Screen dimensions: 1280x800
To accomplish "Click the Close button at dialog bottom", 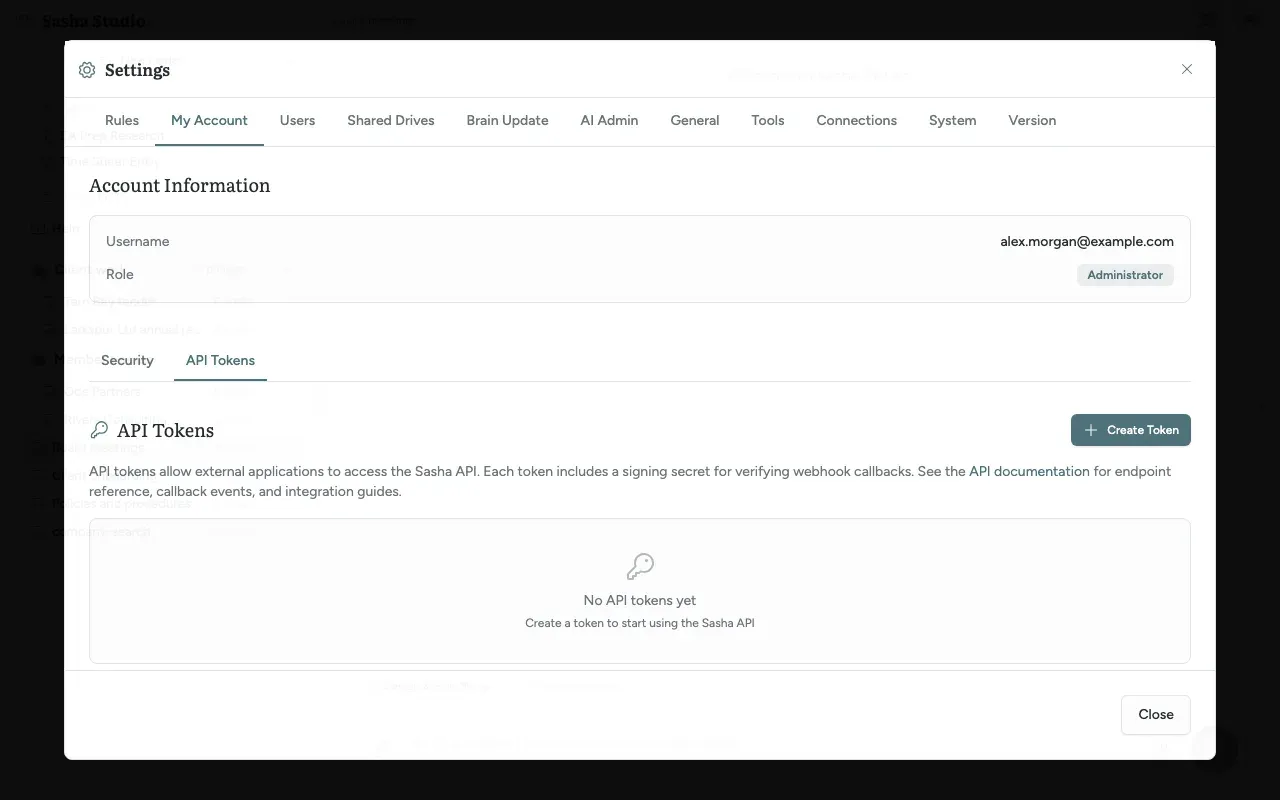I will [1156, 715].
